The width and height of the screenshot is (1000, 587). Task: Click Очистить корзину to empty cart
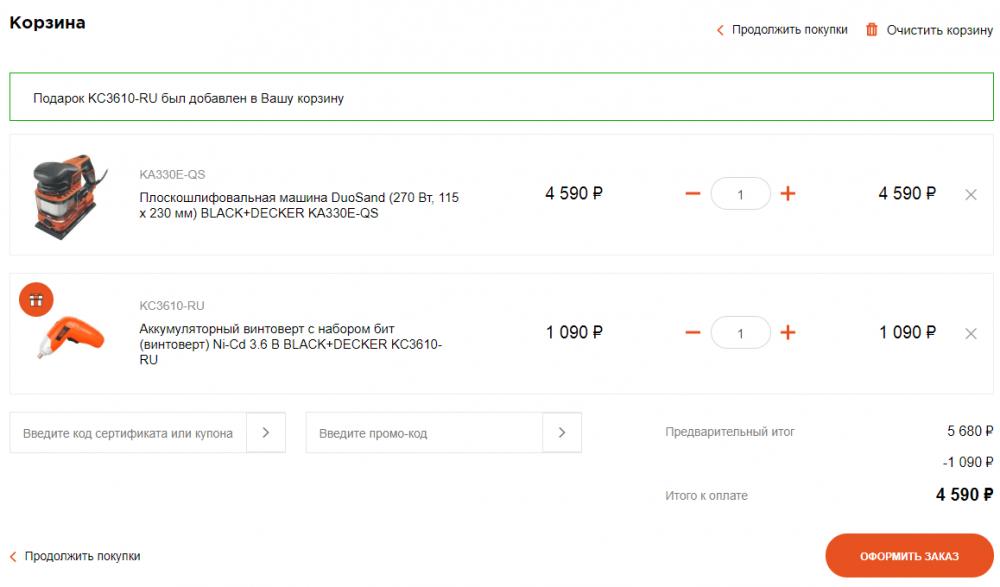click(x=939, y=30)
